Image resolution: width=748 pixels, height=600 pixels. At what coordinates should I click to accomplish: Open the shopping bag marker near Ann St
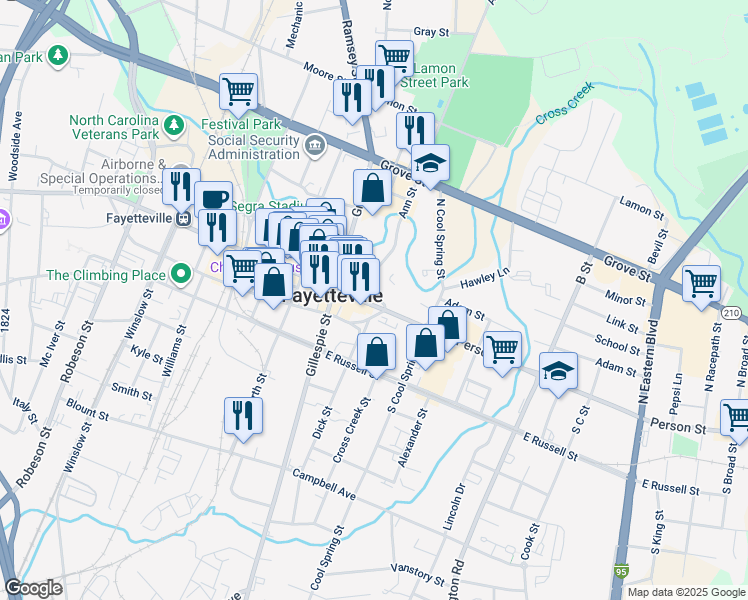coord(372,187)
